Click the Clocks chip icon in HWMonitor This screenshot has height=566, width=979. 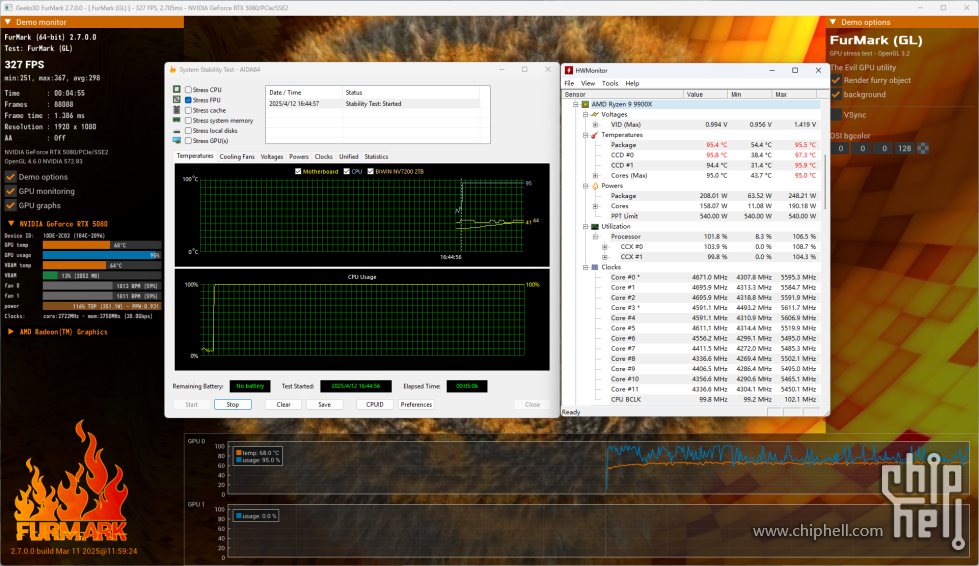pyautogui.click(x=595, y=267)
